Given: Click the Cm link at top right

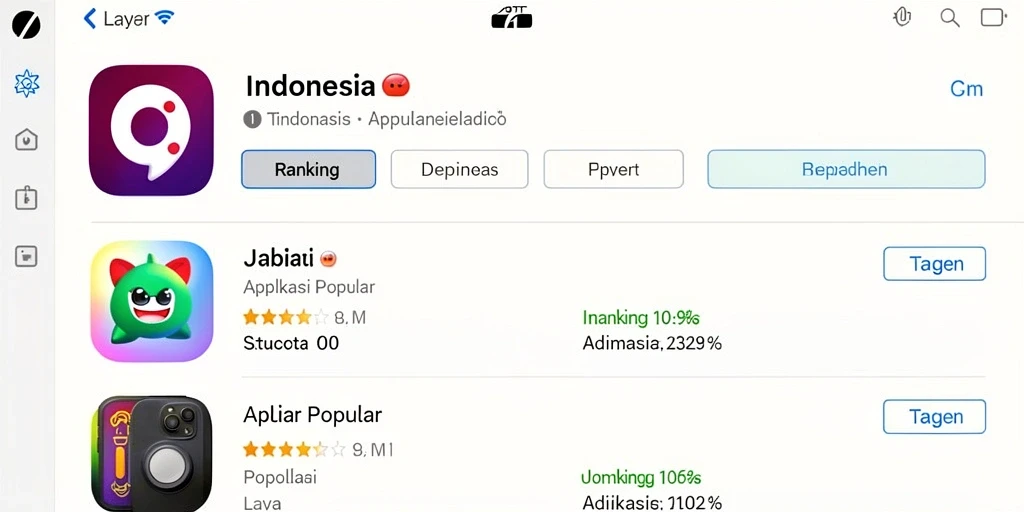Looking at the screenshot, I should [966, 89].
